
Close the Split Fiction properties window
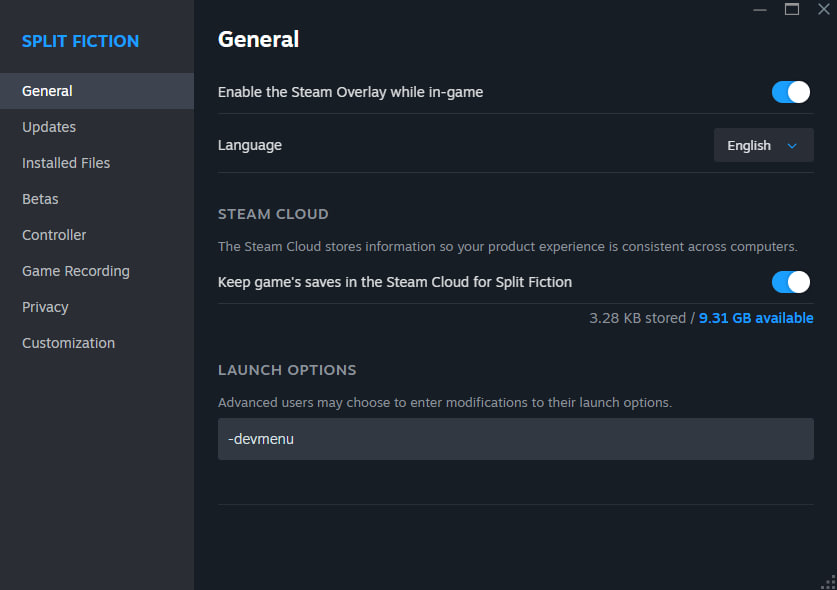[x=823, y=9]
